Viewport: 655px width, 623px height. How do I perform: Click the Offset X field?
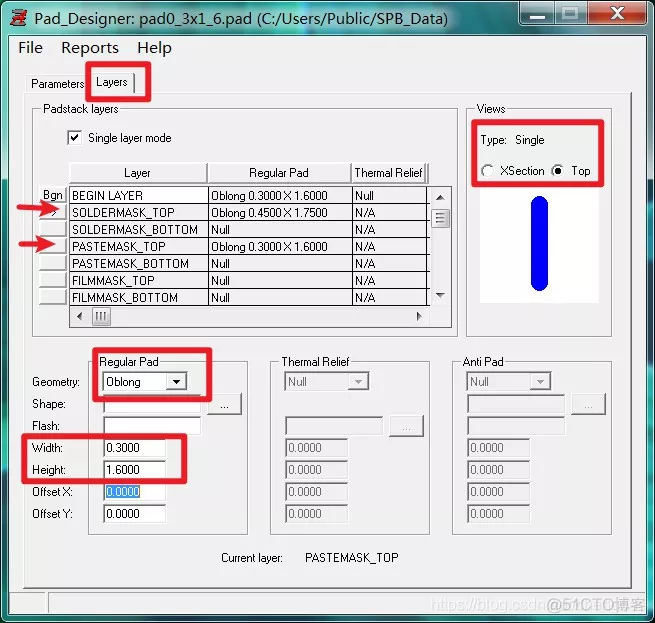click(135, 492)
